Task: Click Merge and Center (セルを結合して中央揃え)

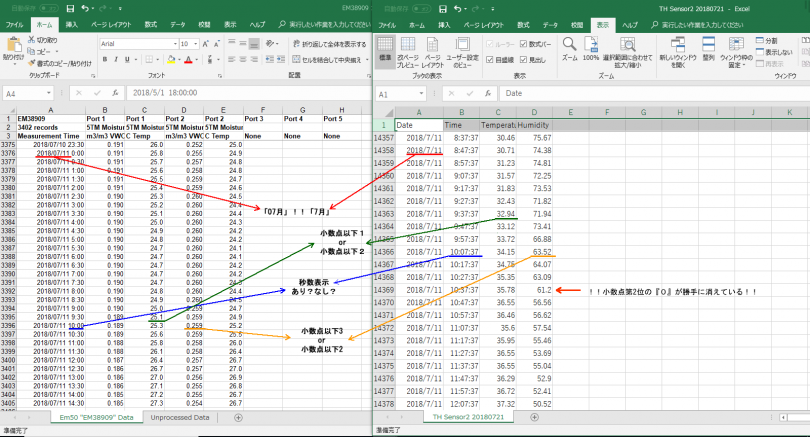Action: point(328,60)
